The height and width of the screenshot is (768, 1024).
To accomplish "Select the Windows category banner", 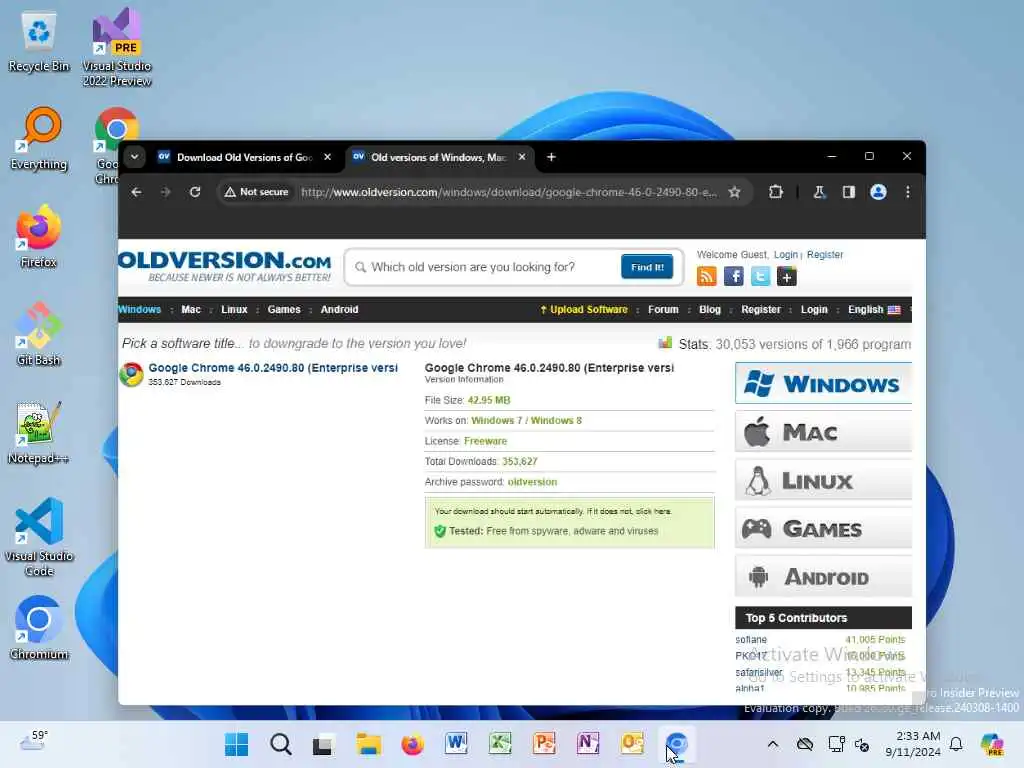I will click(x=823, y=383).
